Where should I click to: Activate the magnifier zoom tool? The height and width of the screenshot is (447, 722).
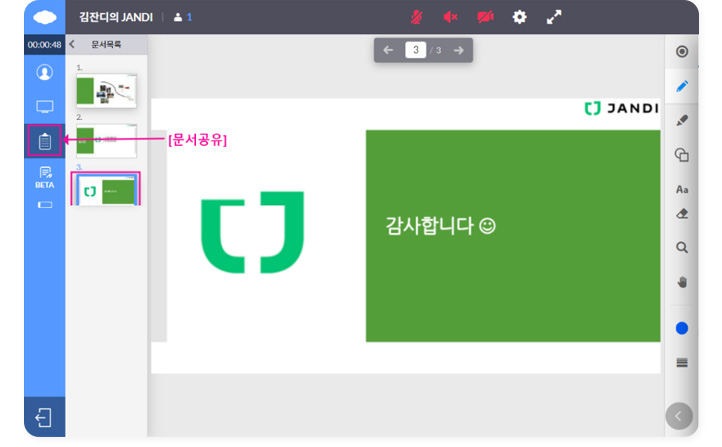(682, 247)
